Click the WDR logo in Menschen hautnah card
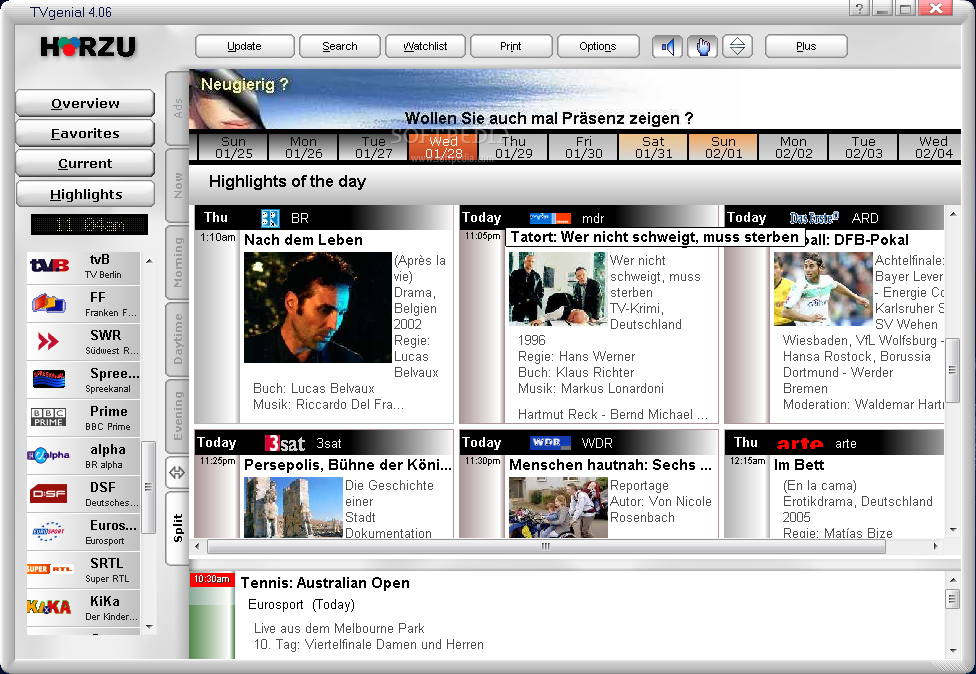This screenshot has height=674, width=976. coord(550,442)
